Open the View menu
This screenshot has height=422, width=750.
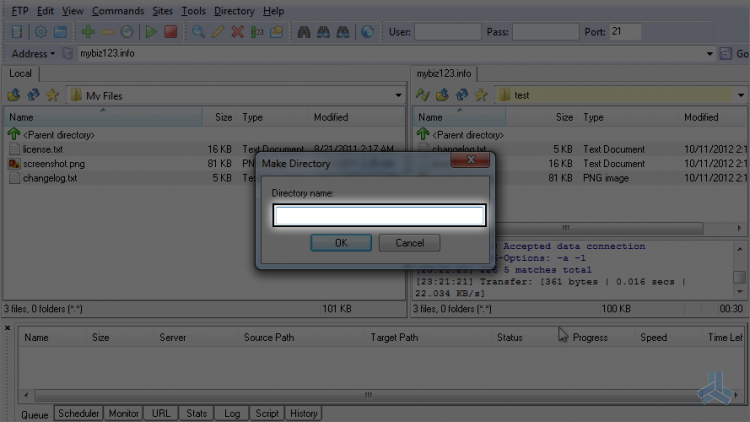point(73,11)
